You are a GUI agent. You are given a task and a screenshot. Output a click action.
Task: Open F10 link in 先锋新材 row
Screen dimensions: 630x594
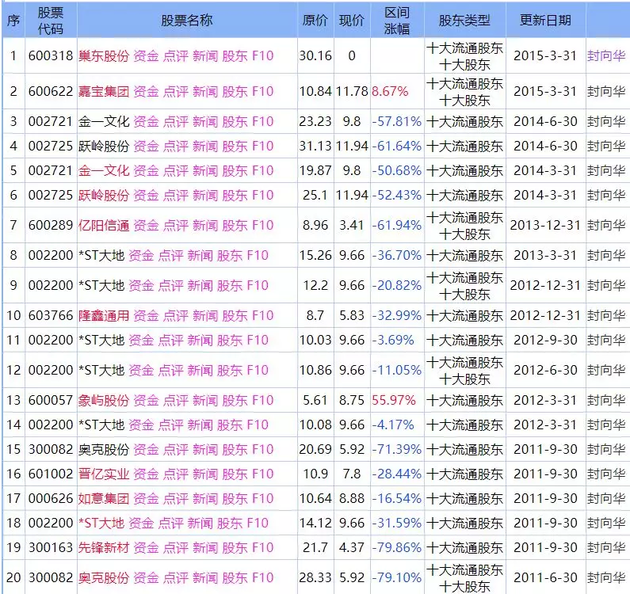point(263,547)
